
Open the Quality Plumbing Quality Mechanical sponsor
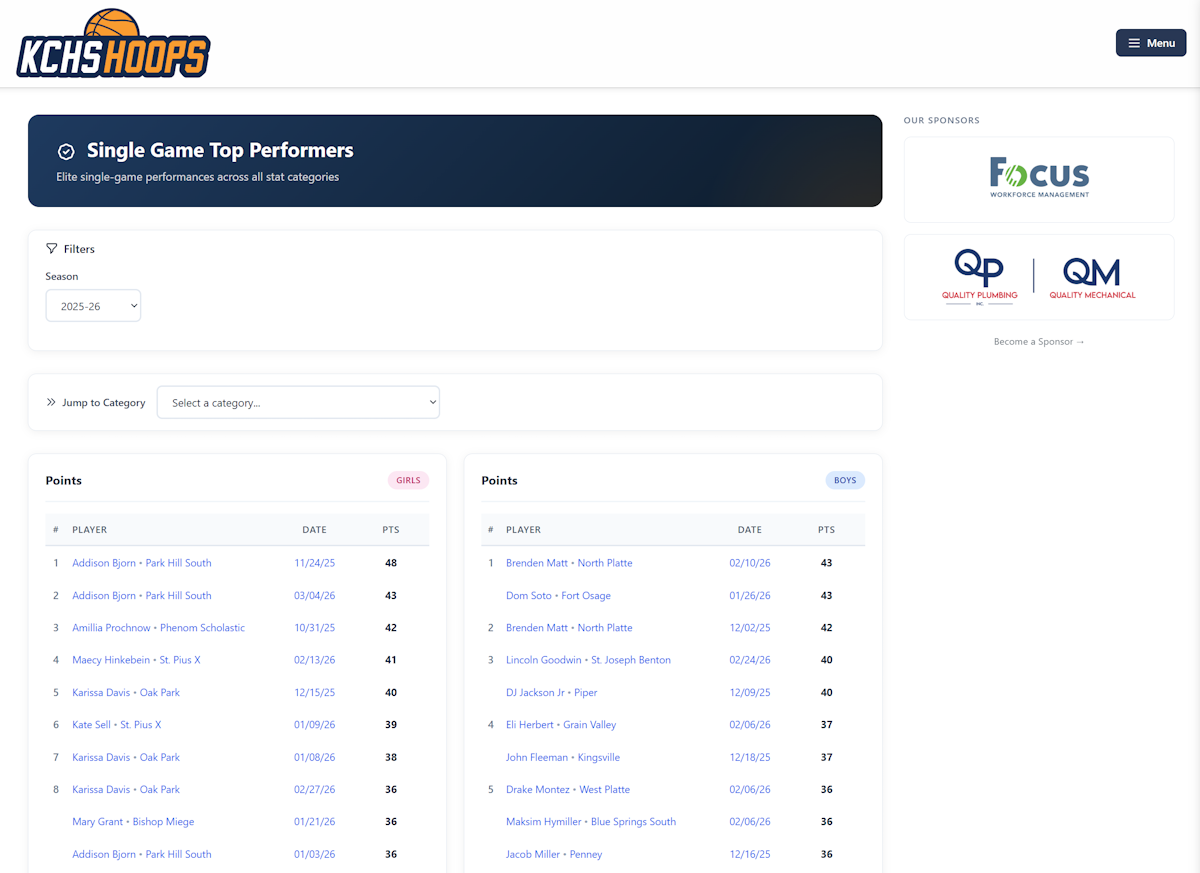pos(1039,277)
